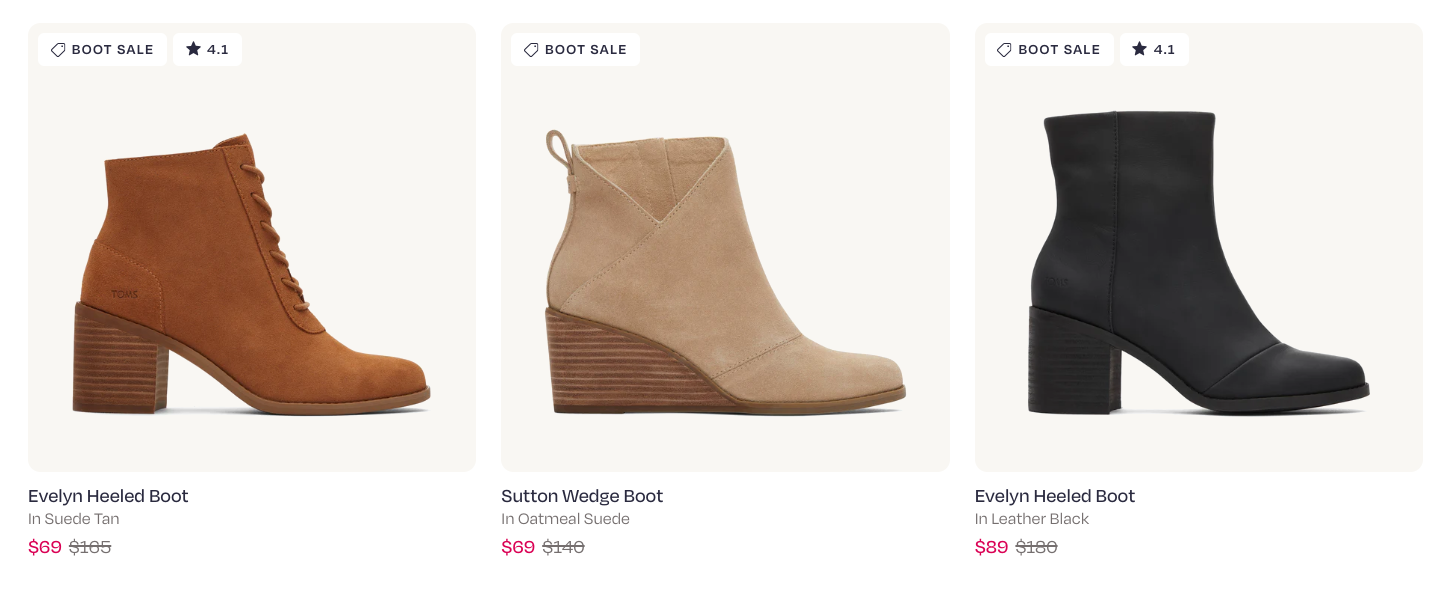
Task: Click the crossed-out $165 original price
Action: pos(90,547)
